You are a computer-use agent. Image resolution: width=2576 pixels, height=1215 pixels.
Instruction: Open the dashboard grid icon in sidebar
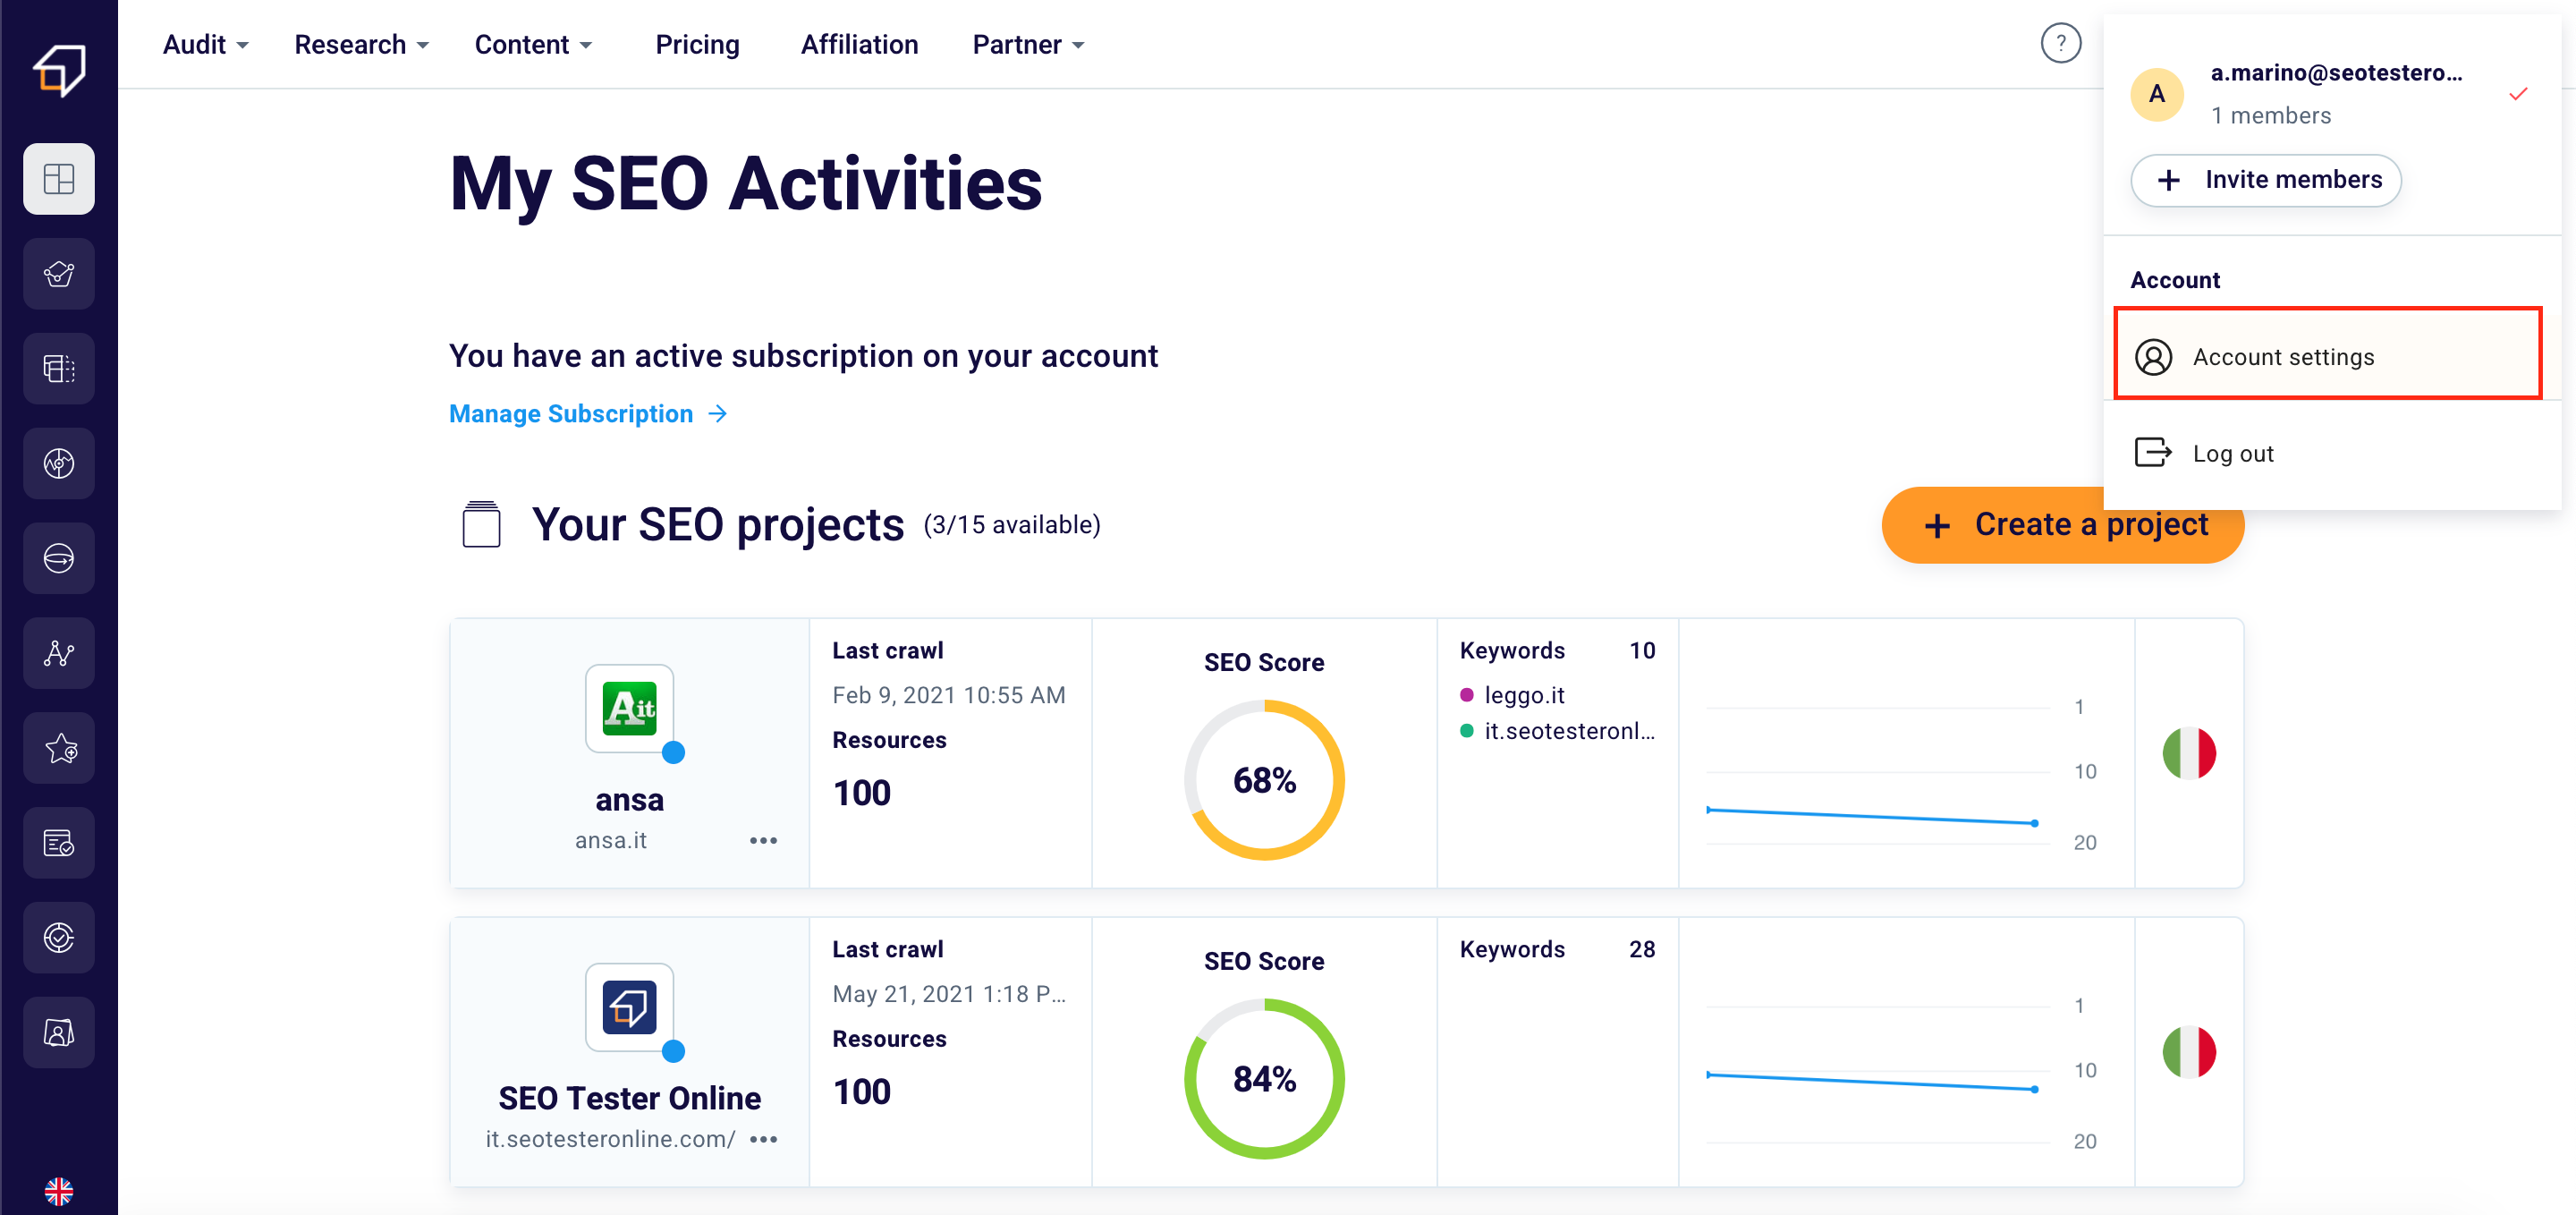pos(59,179)
